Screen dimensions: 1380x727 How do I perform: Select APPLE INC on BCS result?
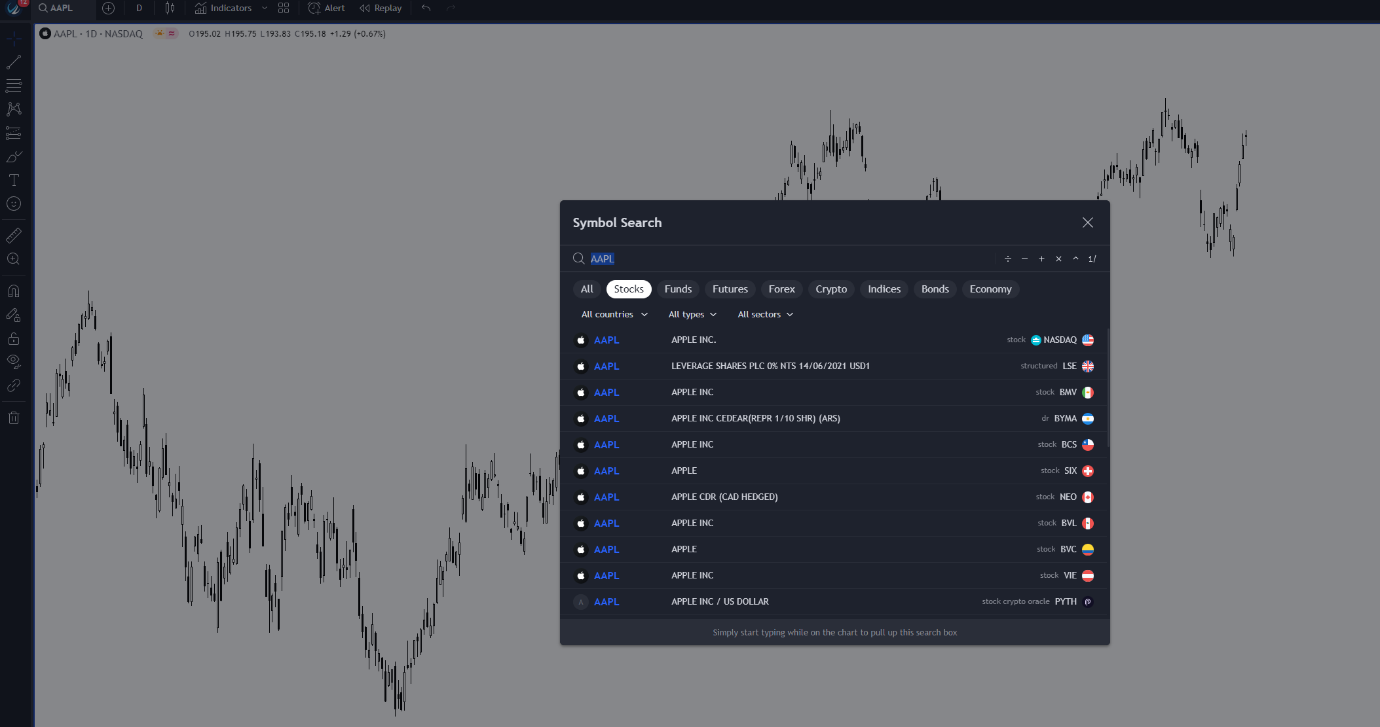(x=834, y=444)
